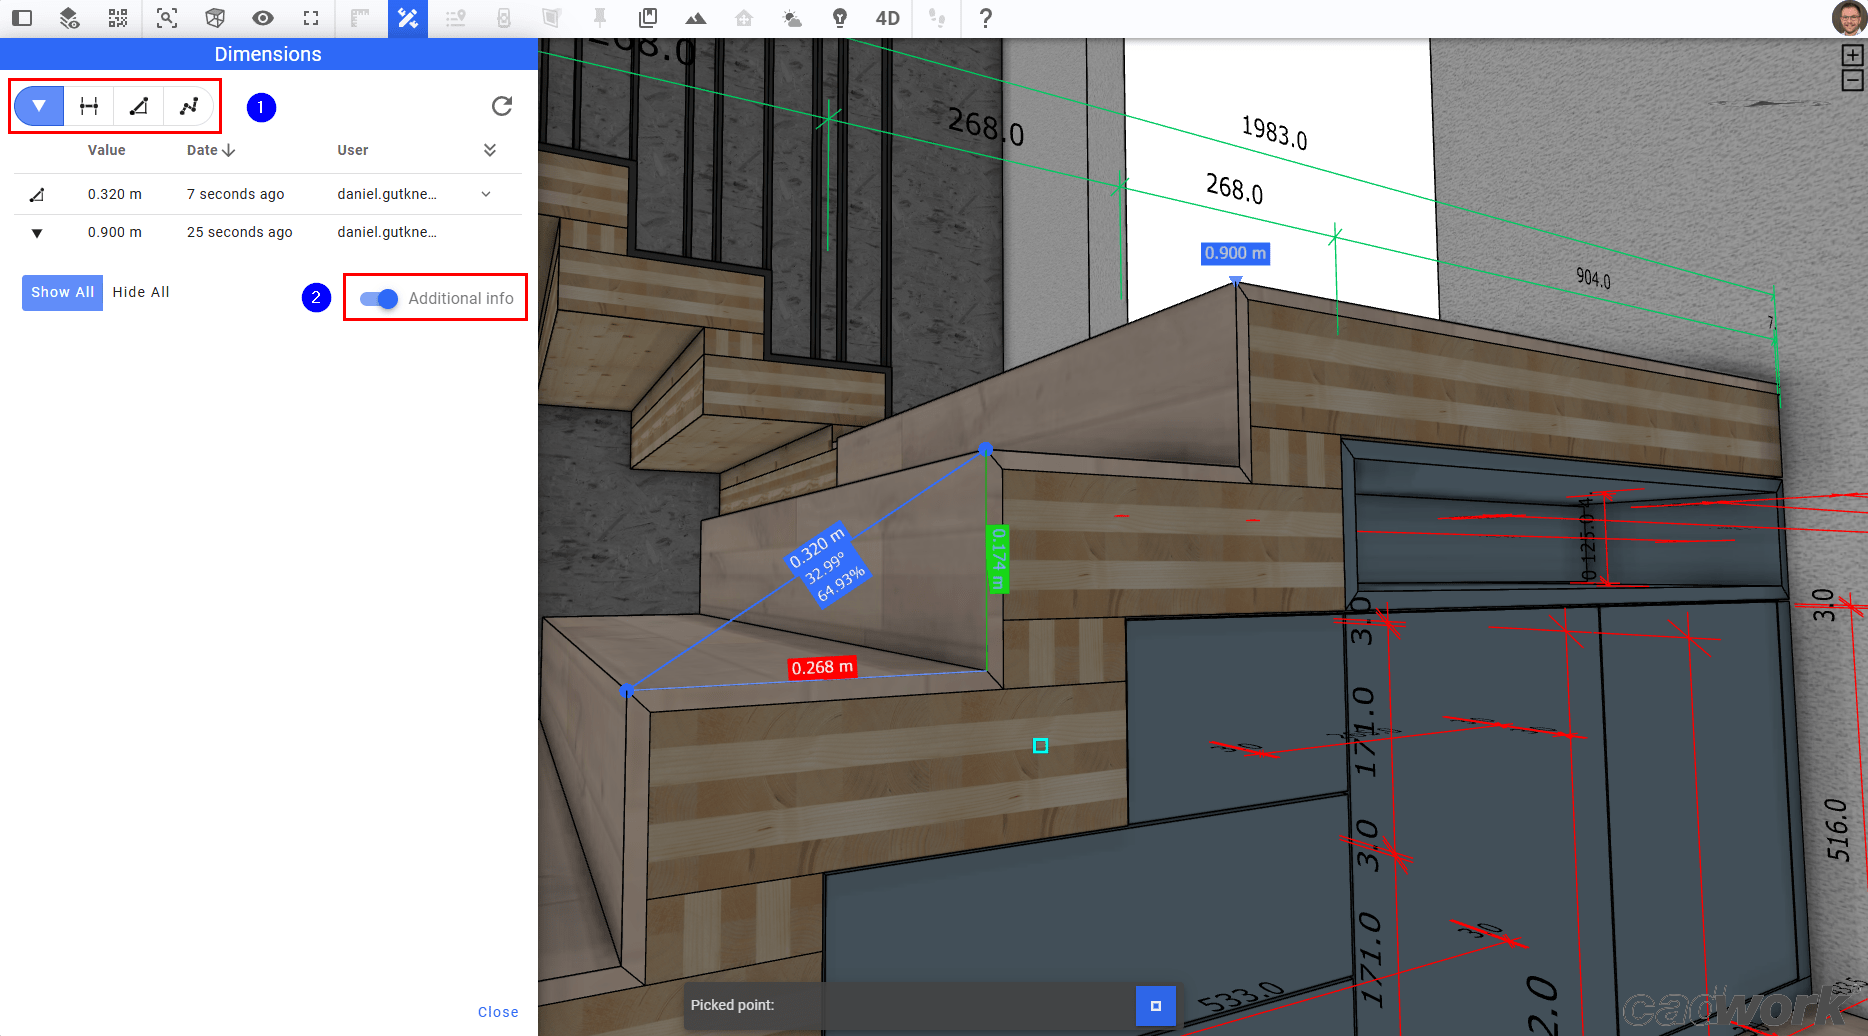Open the help panel with the question mark
This screenshot has height=1036, width=1868.
click(x=985, y=18)
